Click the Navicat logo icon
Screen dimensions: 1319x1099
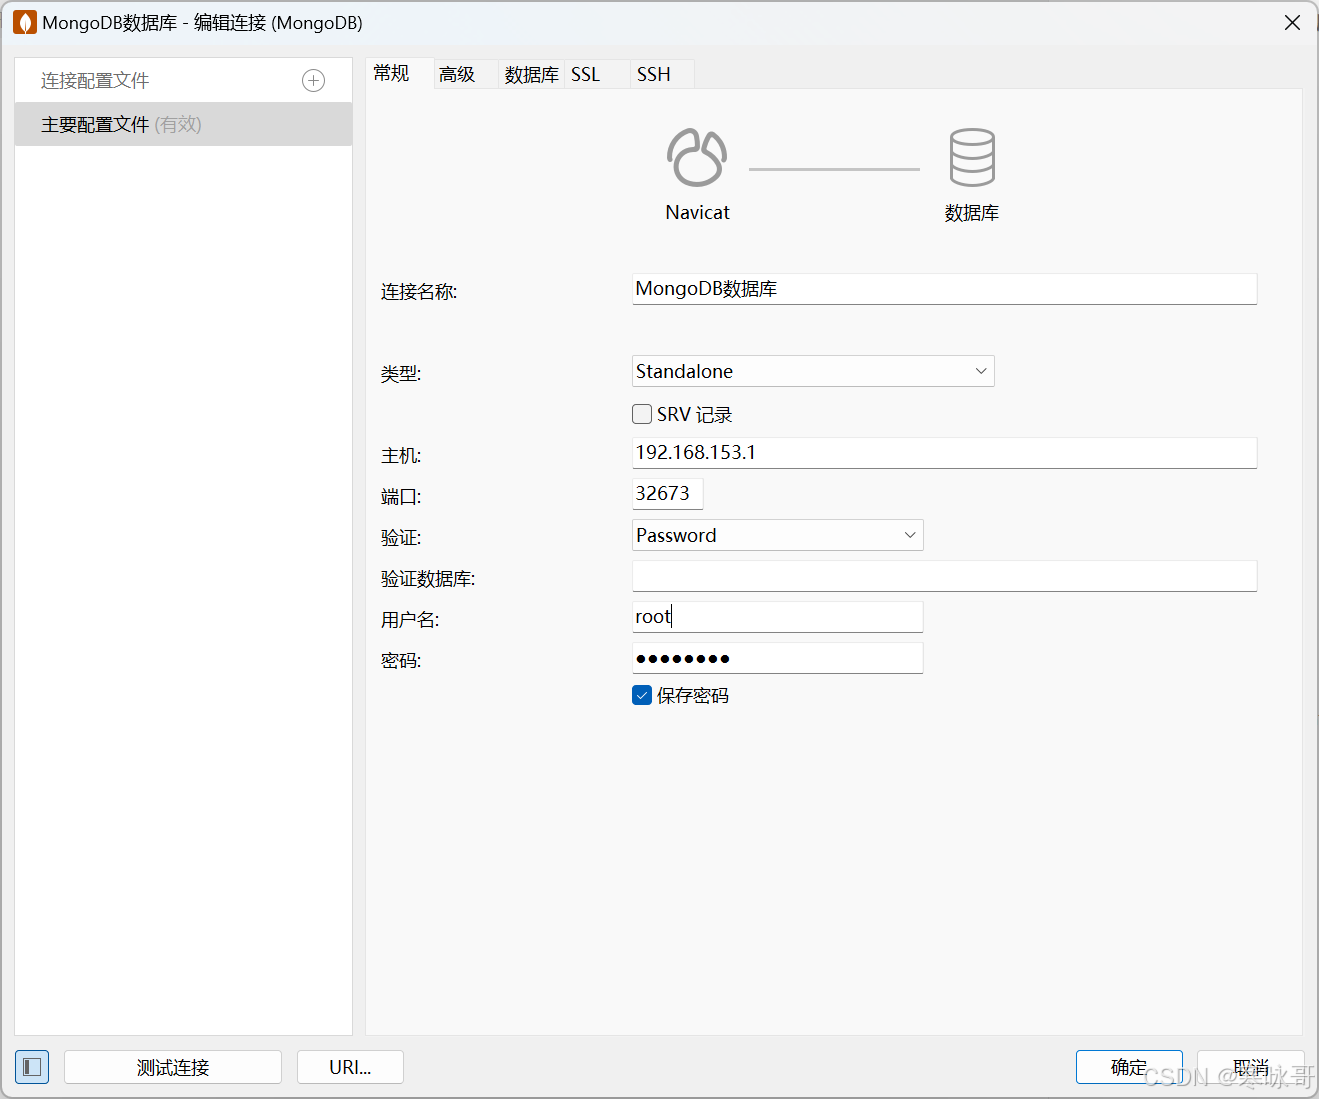point(697,157)
